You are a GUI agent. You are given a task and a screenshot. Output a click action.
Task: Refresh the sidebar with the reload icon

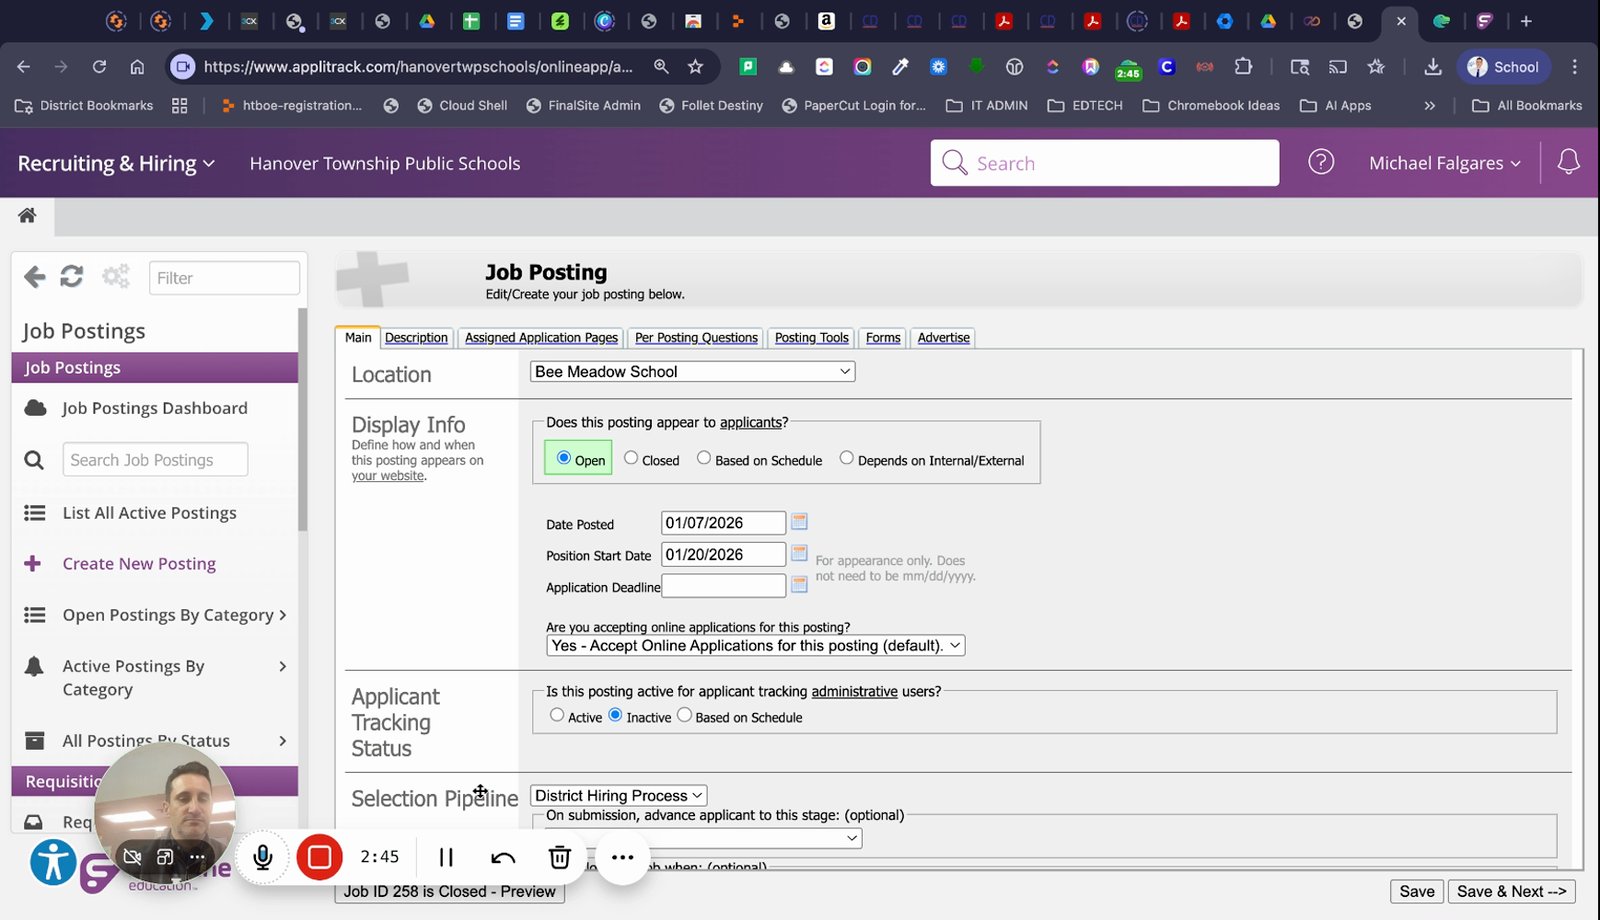click(72, 277)
